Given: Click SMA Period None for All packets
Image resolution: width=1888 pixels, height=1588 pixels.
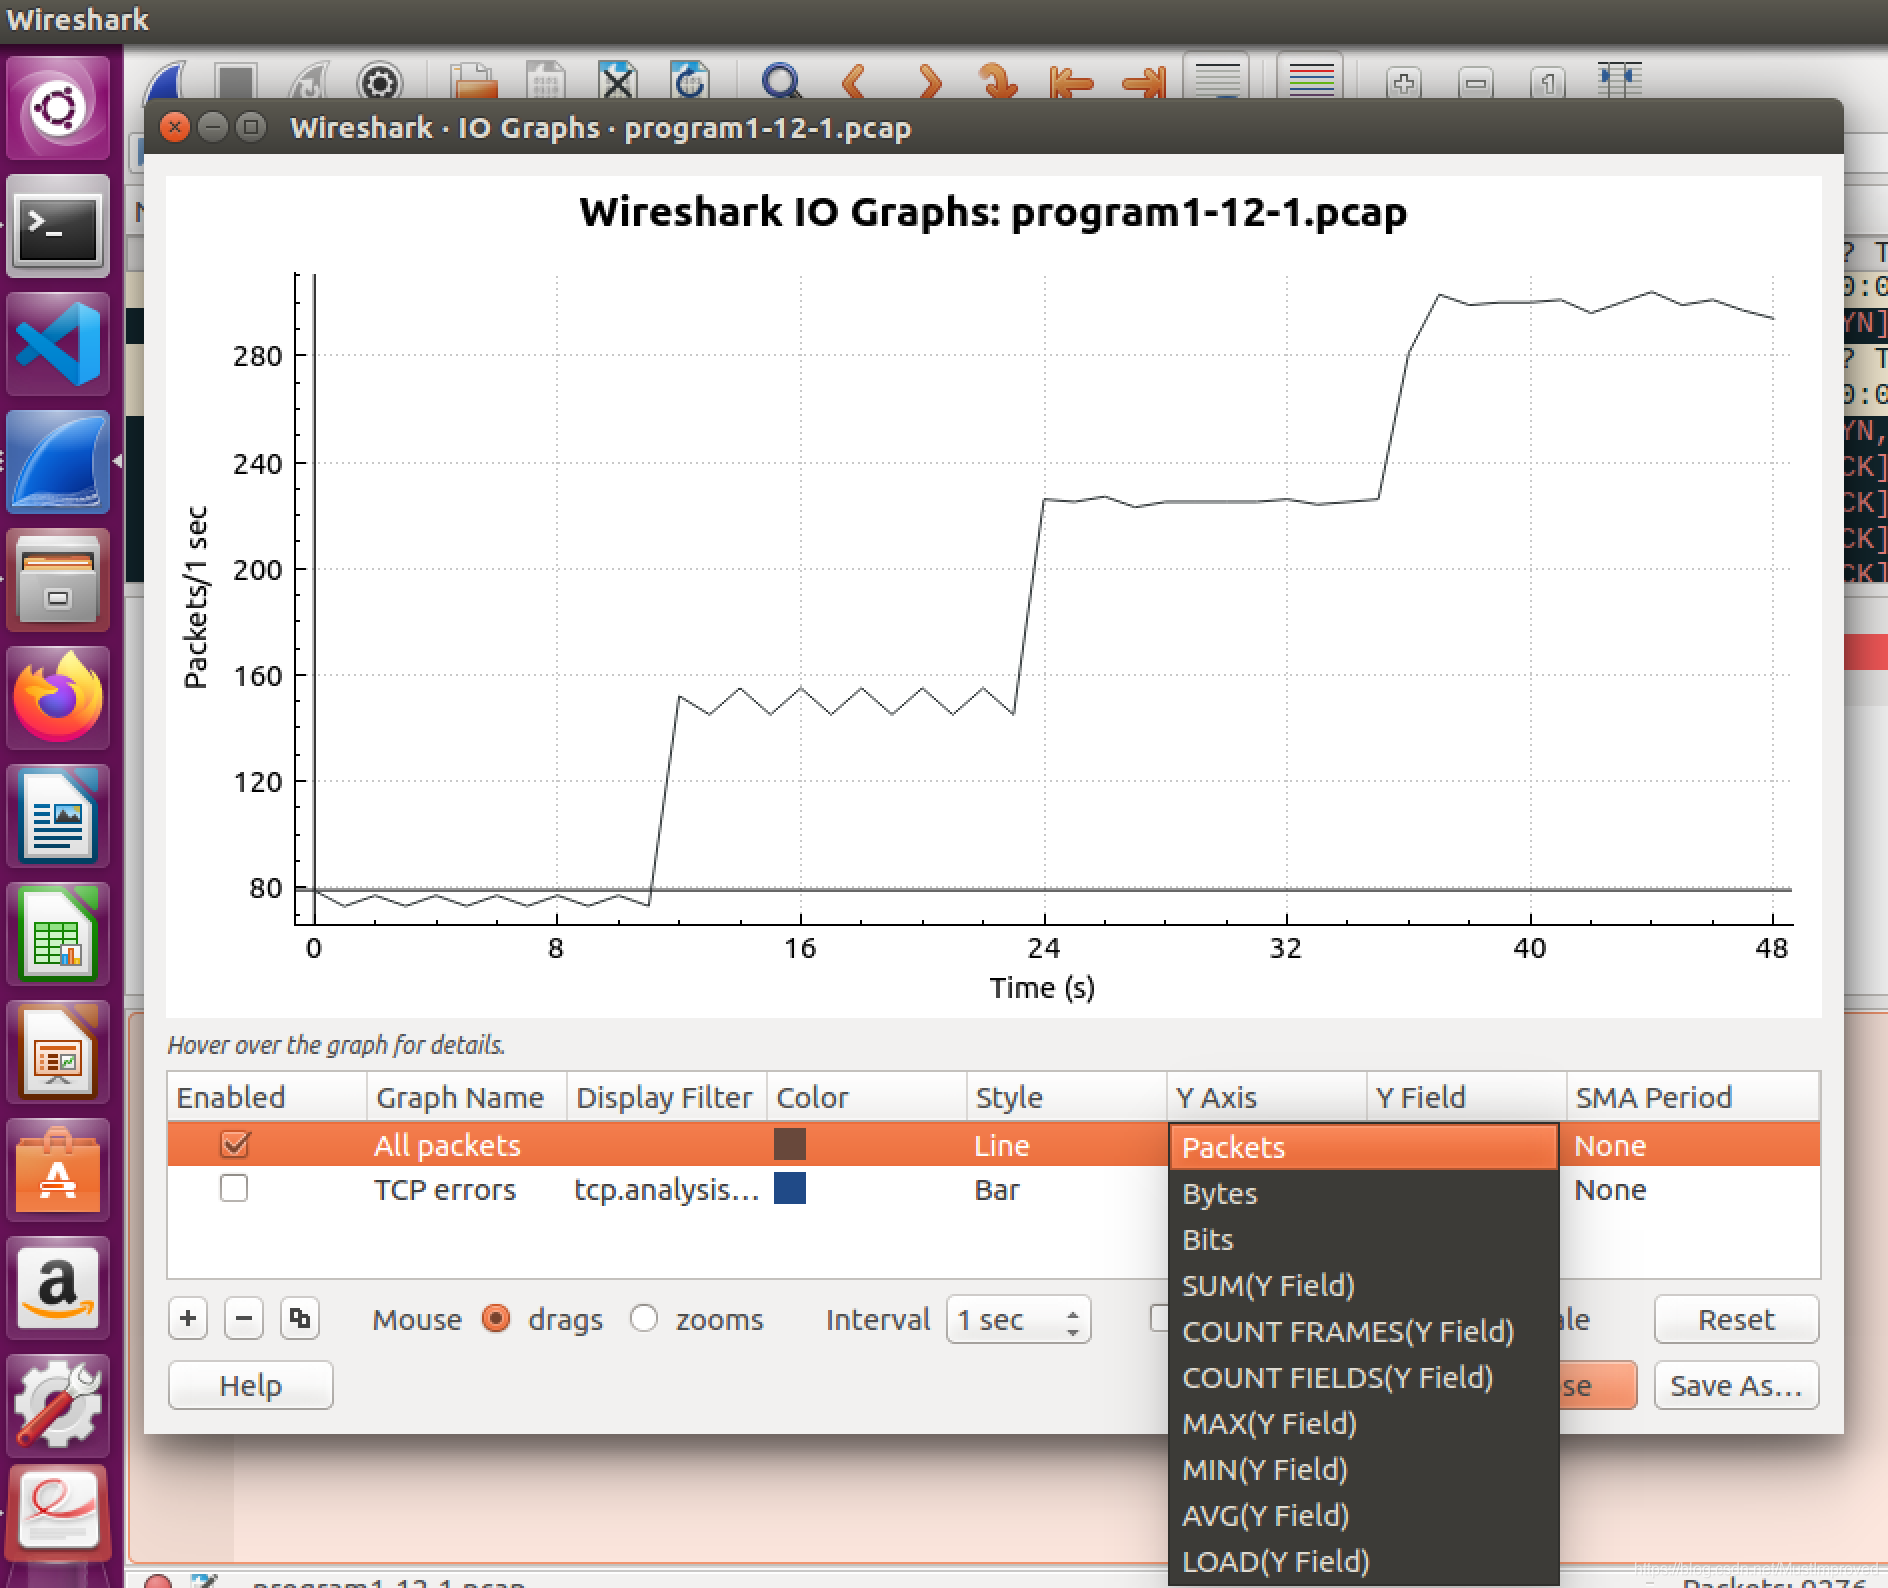Looking at the screenshot, I should [x=1692, y=1145].
